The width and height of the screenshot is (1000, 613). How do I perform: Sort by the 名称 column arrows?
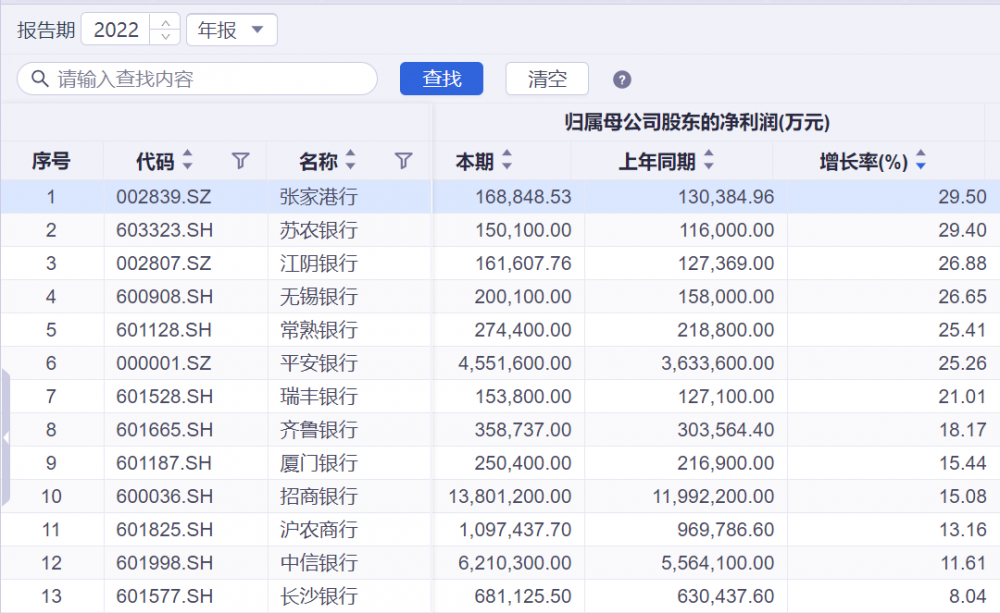click(350, 160)
